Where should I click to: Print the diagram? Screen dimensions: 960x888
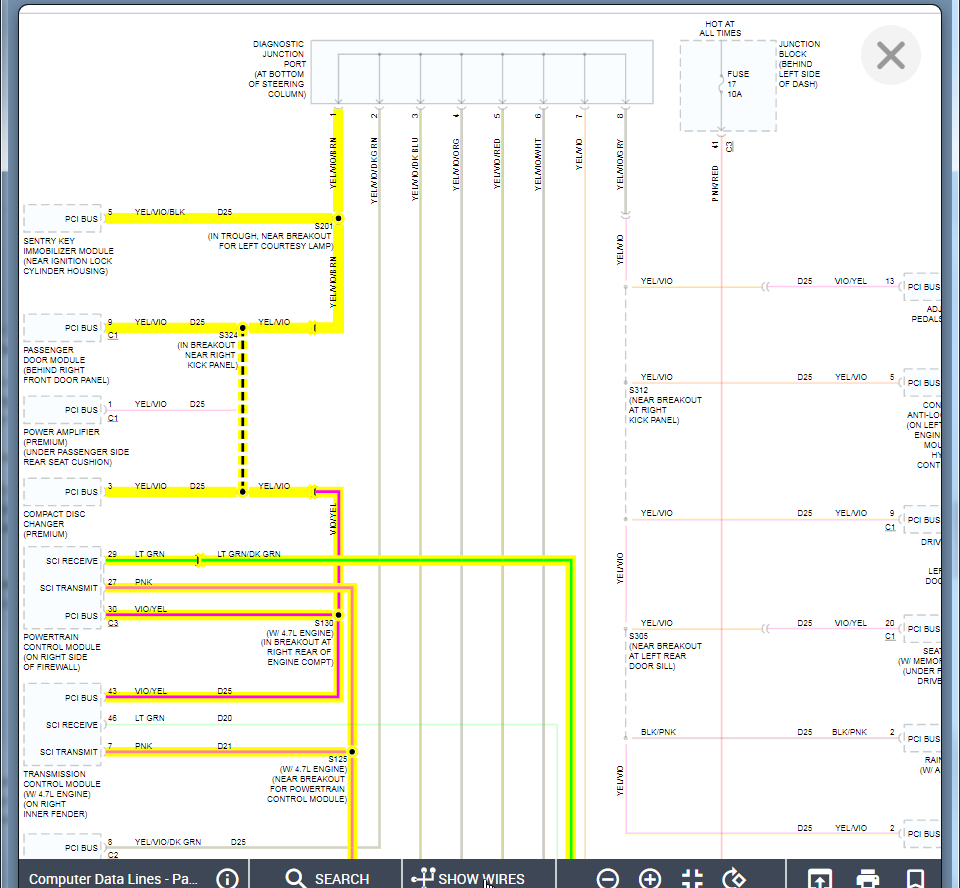[x=868, y=878]
